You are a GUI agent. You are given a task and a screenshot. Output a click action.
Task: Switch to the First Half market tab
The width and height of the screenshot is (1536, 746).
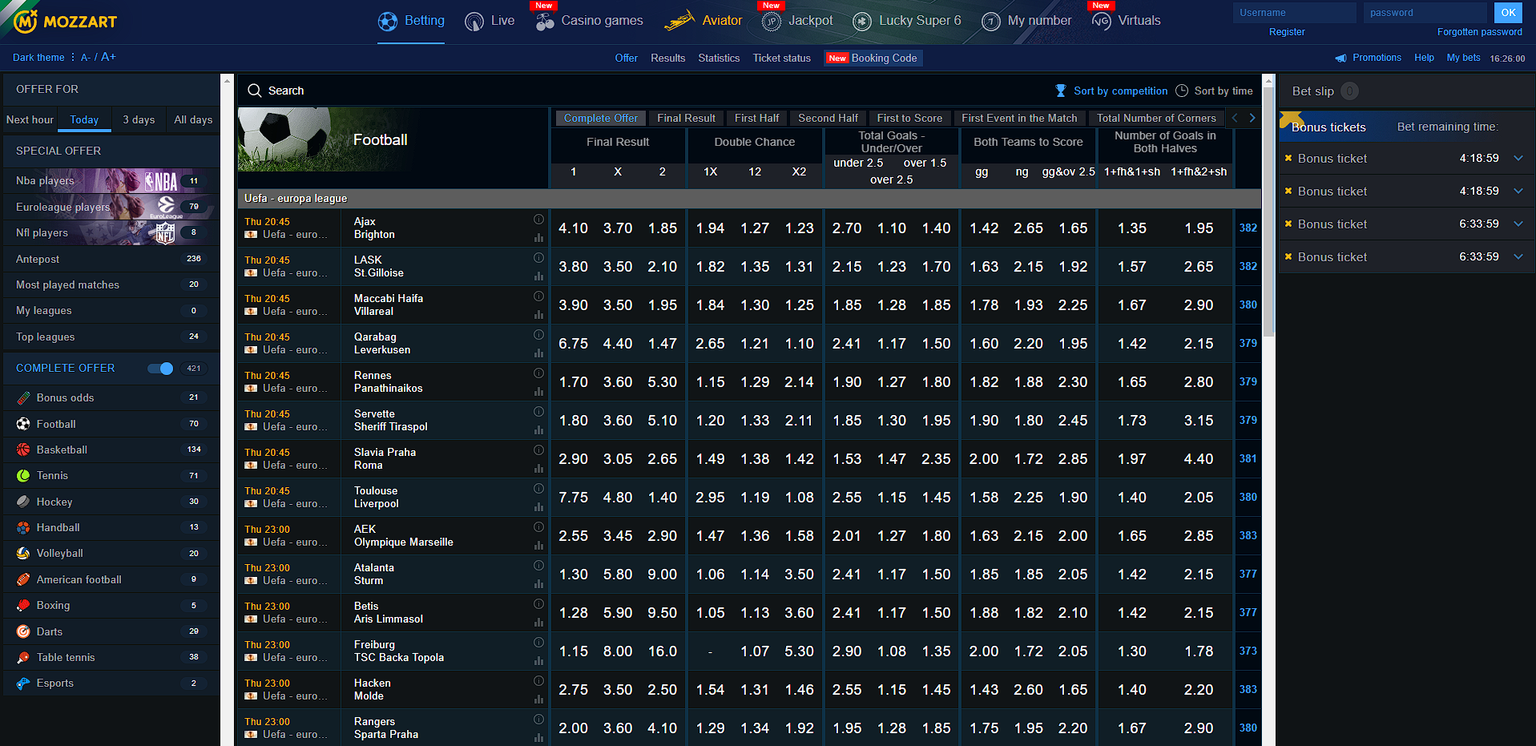757,118
